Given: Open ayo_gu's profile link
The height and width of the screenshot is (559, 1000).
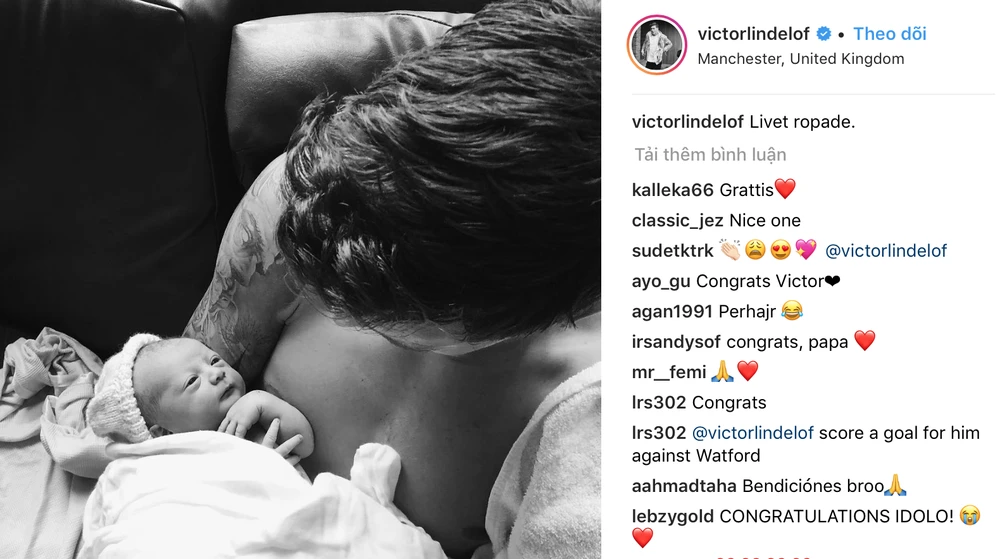Looking at the screenshot, I should 661,282.
